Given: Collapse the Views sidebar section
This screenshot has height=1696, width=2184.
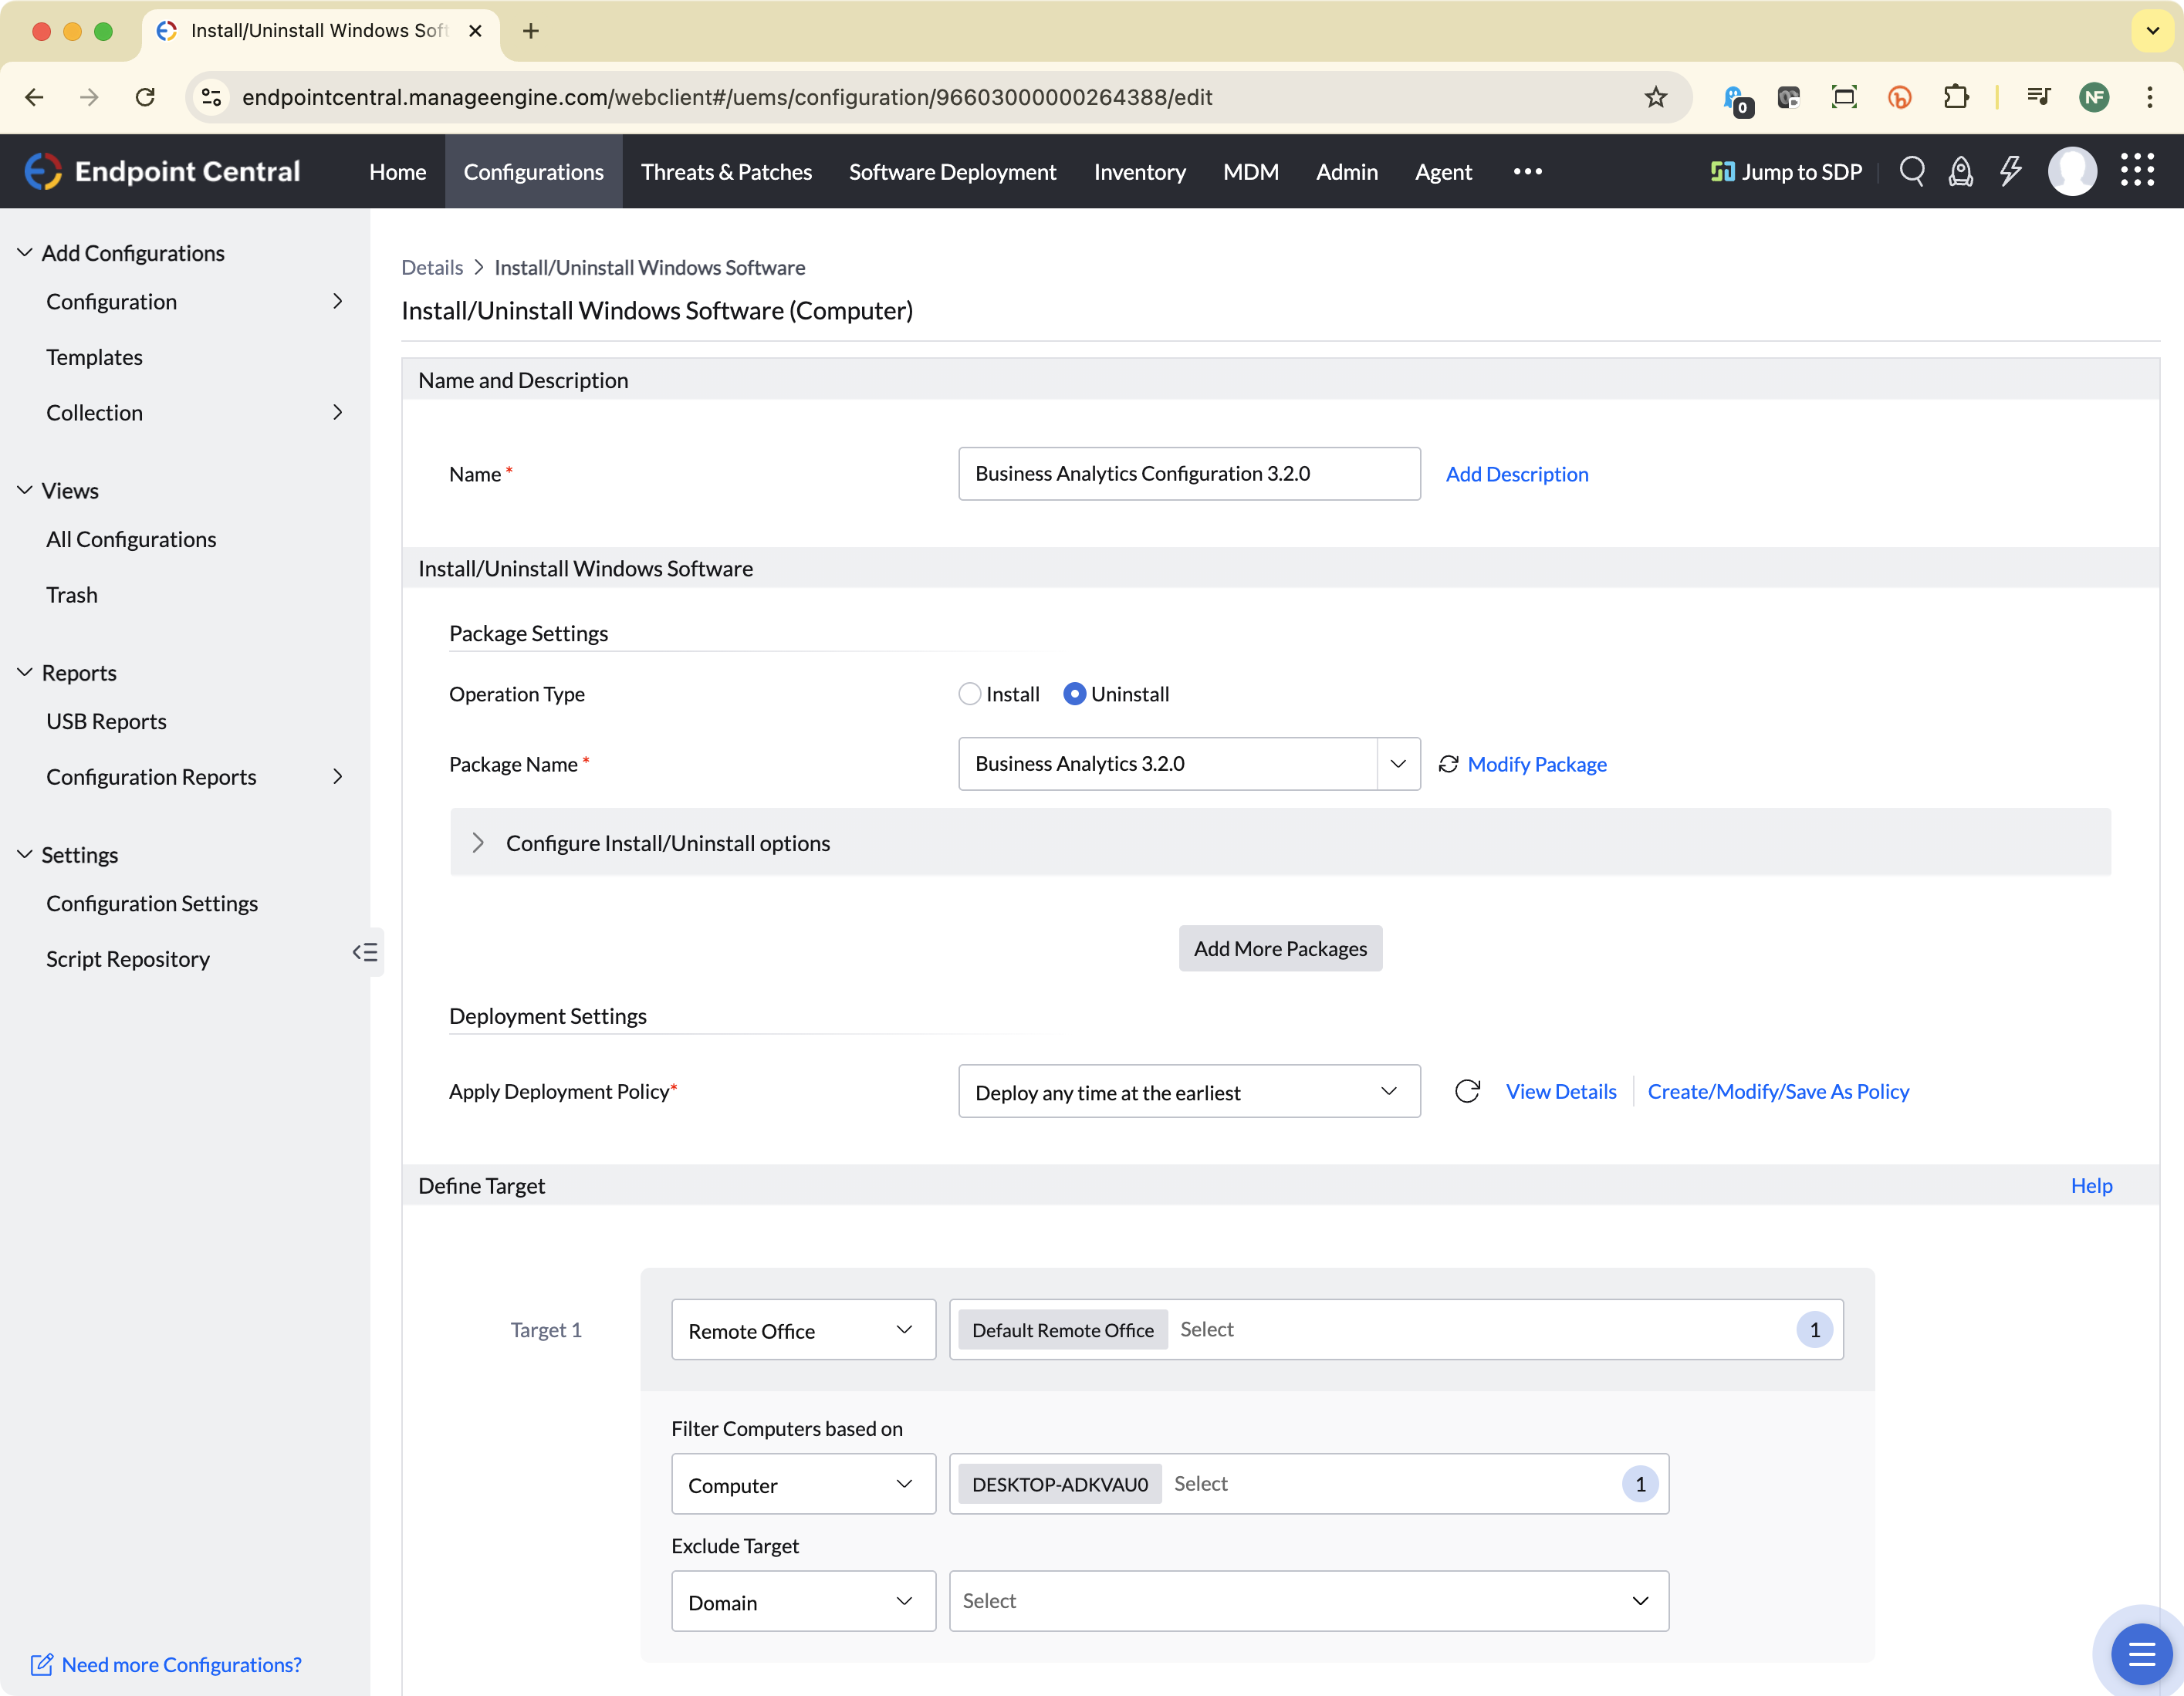Looking at the screenshot, I should click(24, 490).
